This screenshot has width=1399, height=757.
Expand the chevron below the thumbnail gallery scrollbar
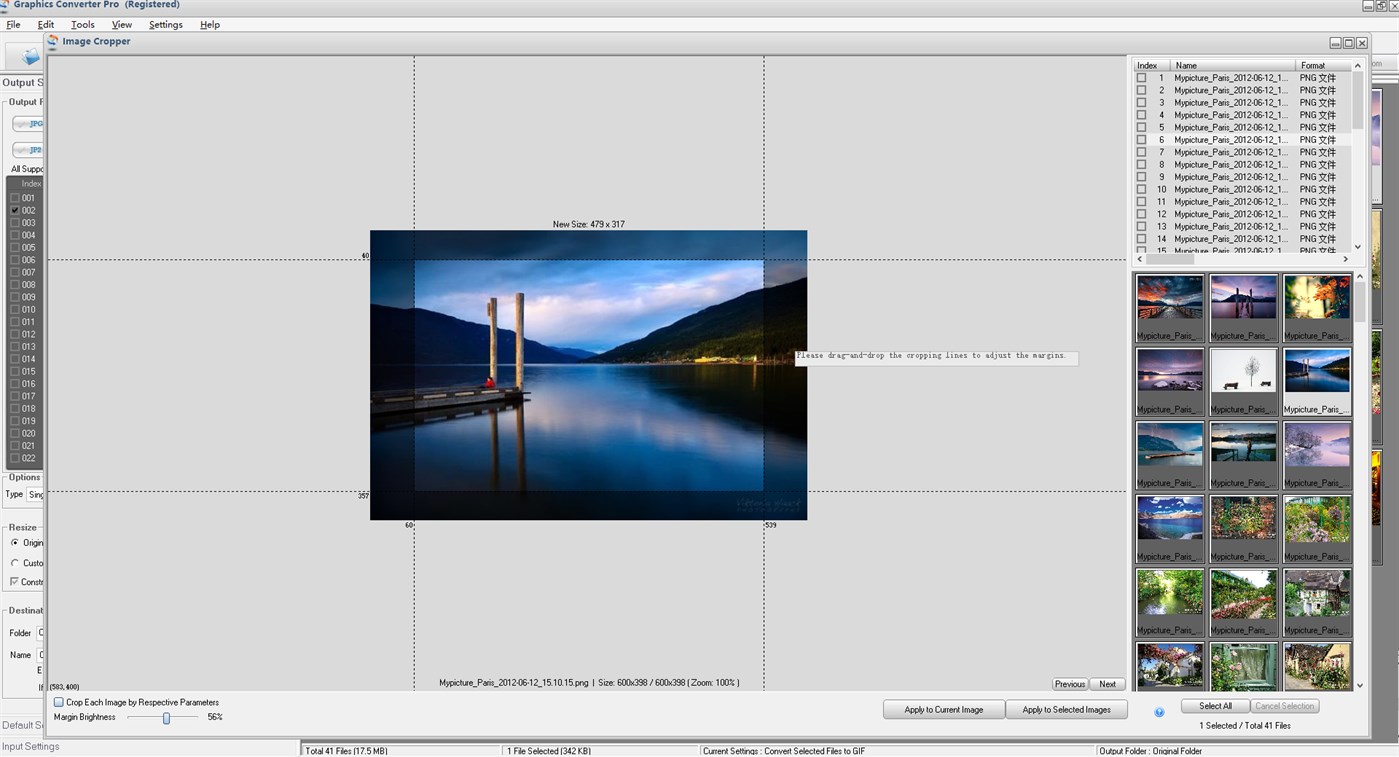click(1357, 683)
